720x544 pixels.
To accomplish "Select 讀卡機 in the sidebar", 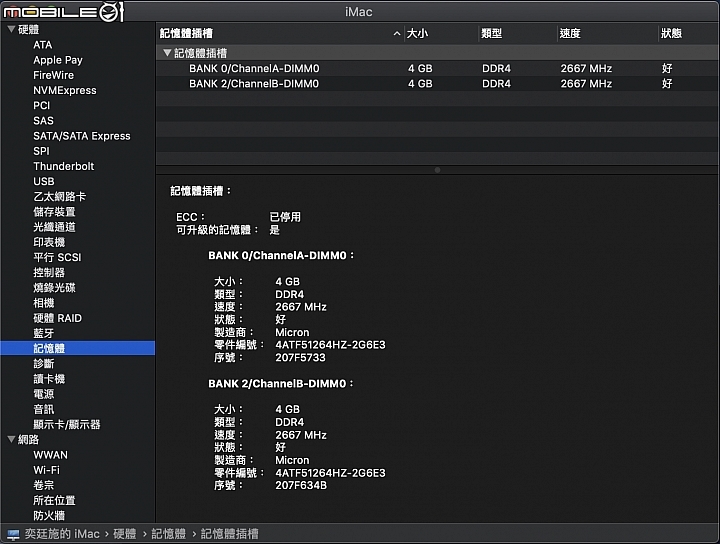I will 49,379.
